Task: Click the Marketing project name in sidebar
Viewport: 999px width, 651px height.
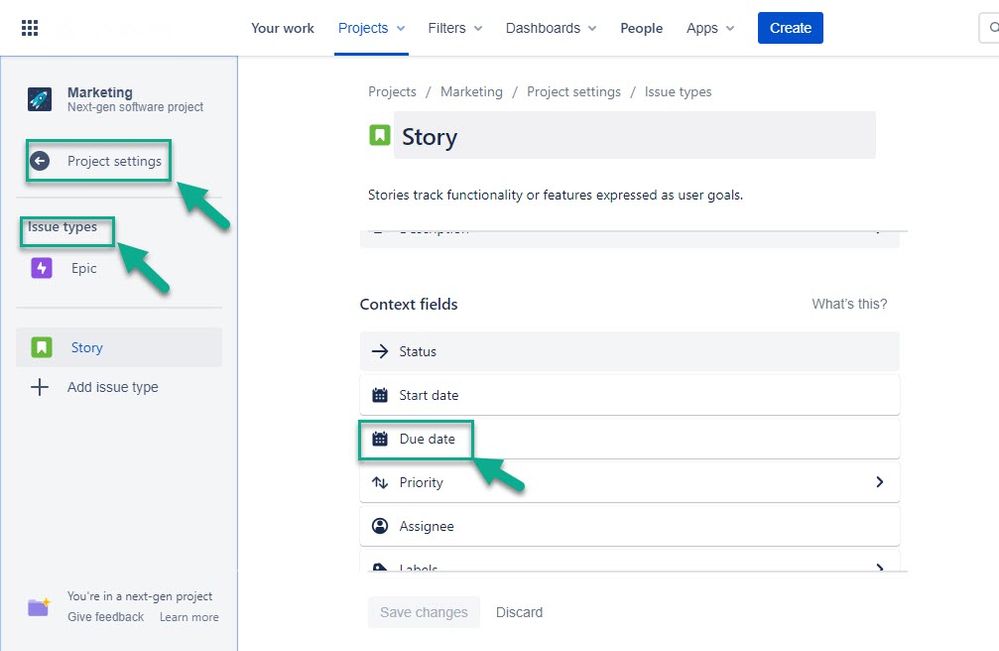Action: (100, 92)
